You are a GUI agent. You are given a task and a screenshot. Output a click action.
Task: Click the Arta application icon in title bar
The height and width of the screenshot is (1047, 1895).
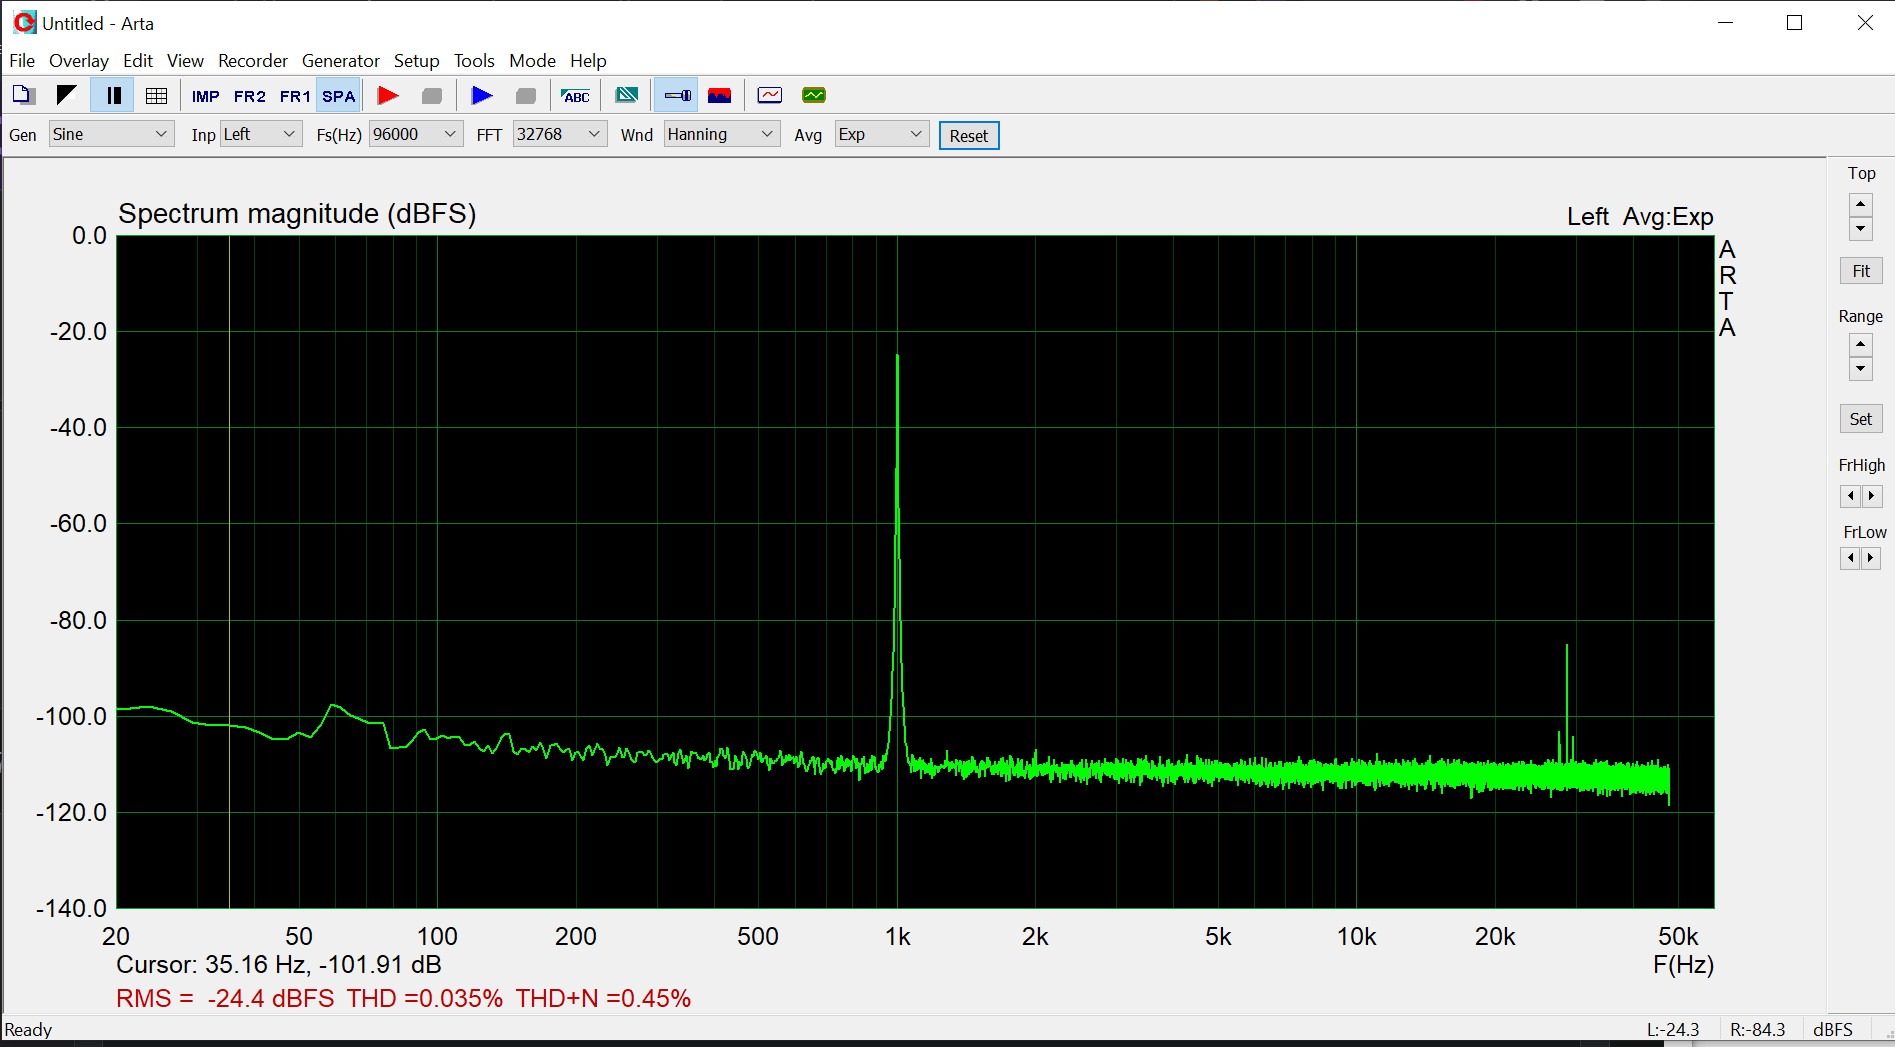24,22
